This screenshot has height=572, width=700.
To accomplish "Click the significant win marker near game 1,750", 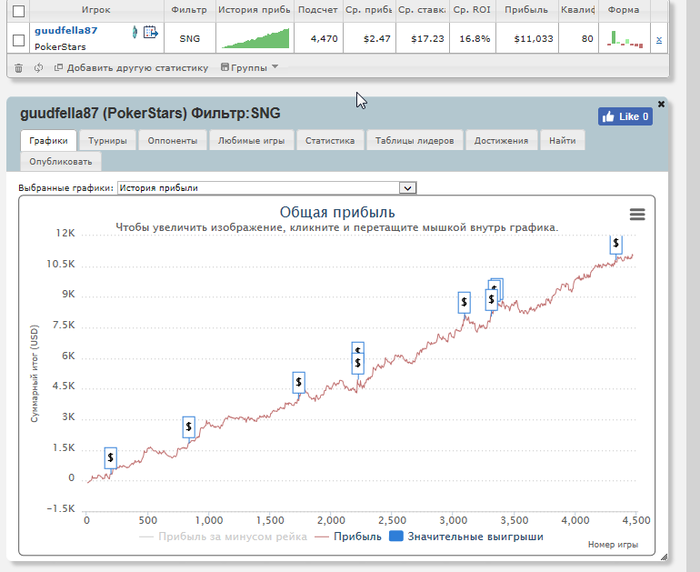I will click(299, 382).
